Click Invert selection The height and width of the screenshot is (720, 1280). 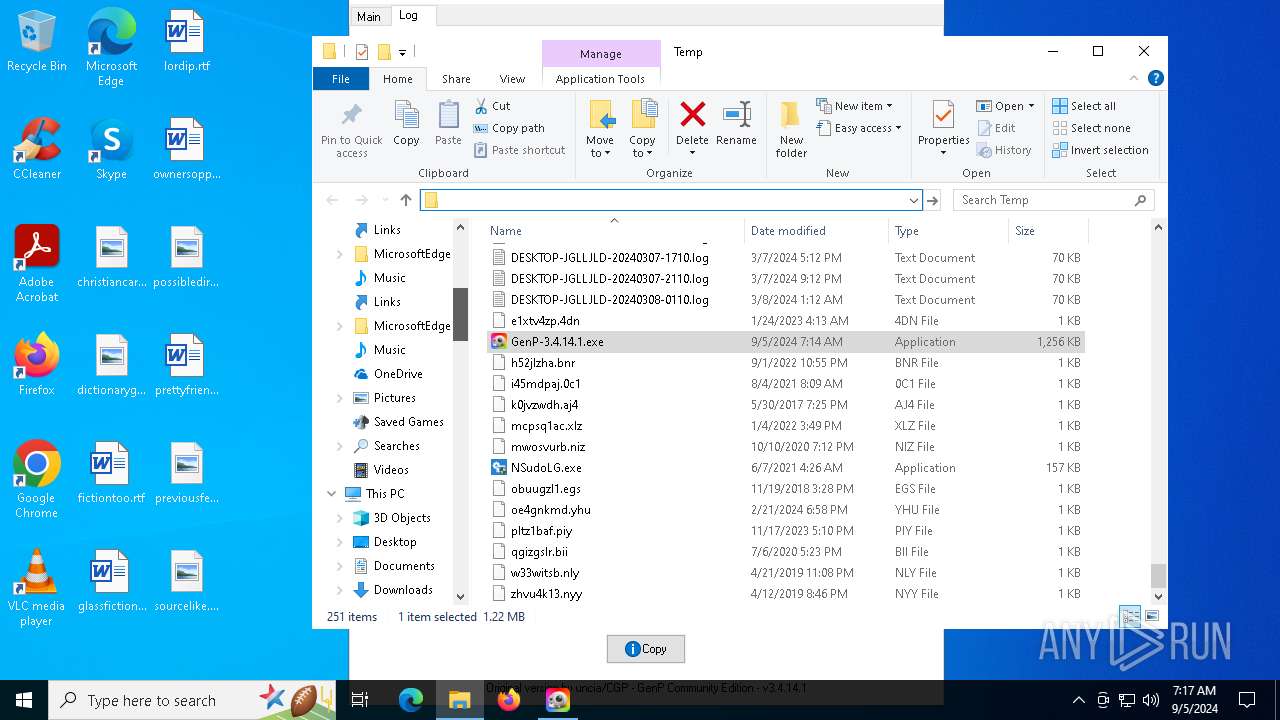tap(1100, 150)
